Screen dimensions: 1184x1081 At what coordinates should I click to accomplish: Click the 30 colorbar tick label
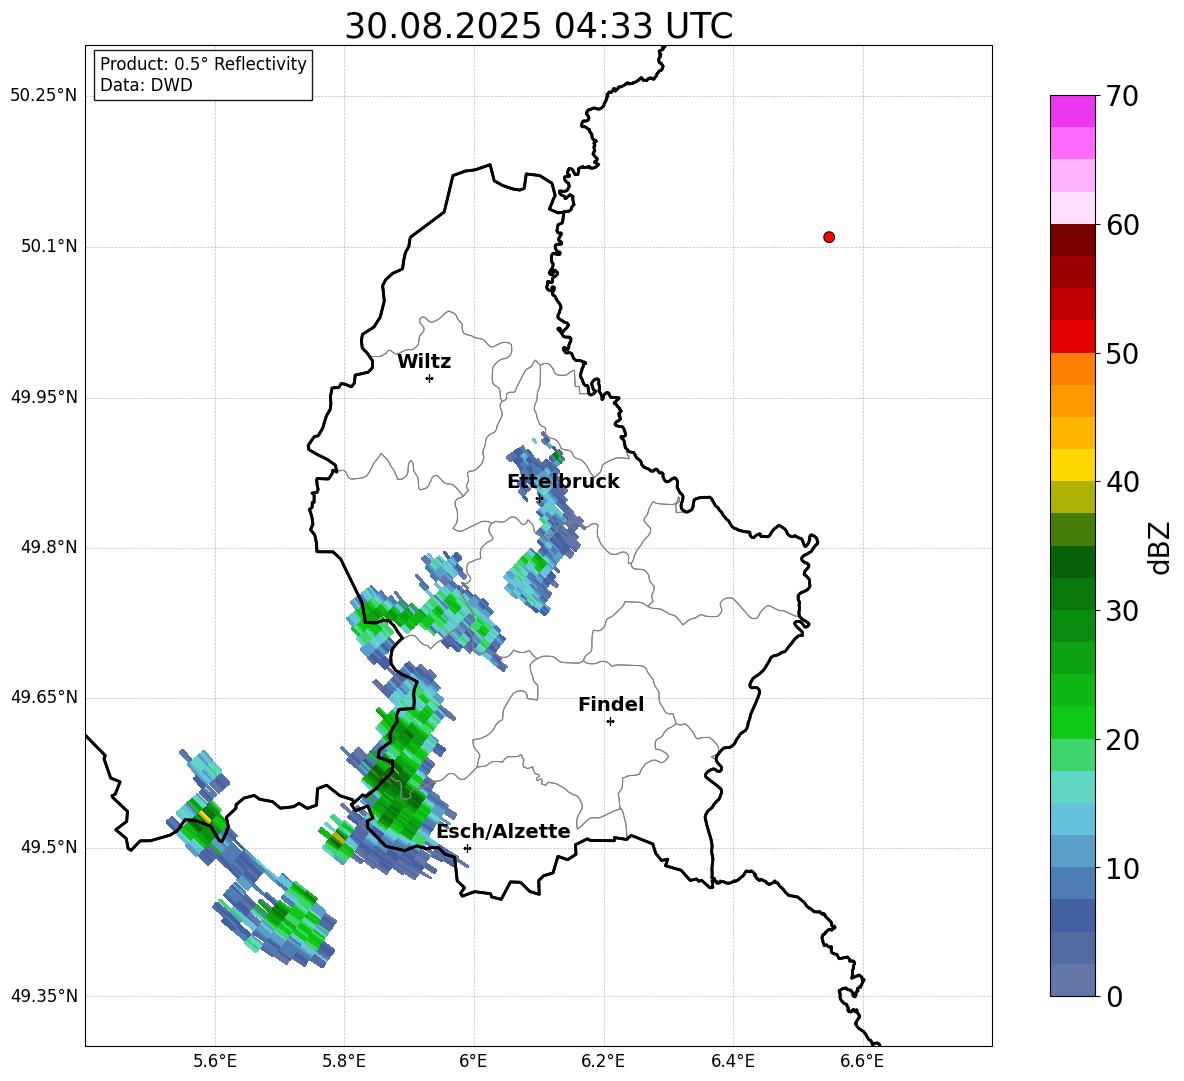pos(1122,611)
